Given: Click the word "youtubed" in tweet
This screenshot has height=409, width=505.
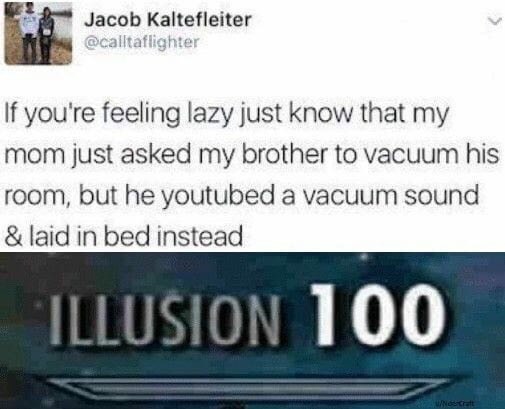Looking at the screenshot, I should (x=220, y=196).
